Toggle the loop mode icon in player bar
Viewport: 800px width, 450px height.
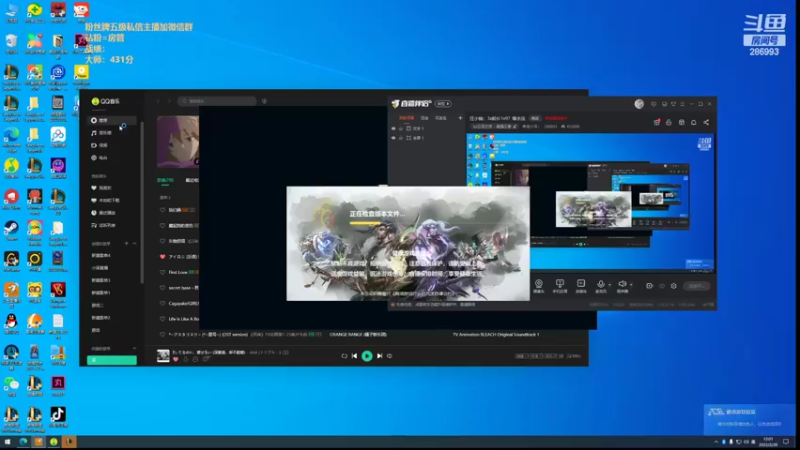[344, 356]
